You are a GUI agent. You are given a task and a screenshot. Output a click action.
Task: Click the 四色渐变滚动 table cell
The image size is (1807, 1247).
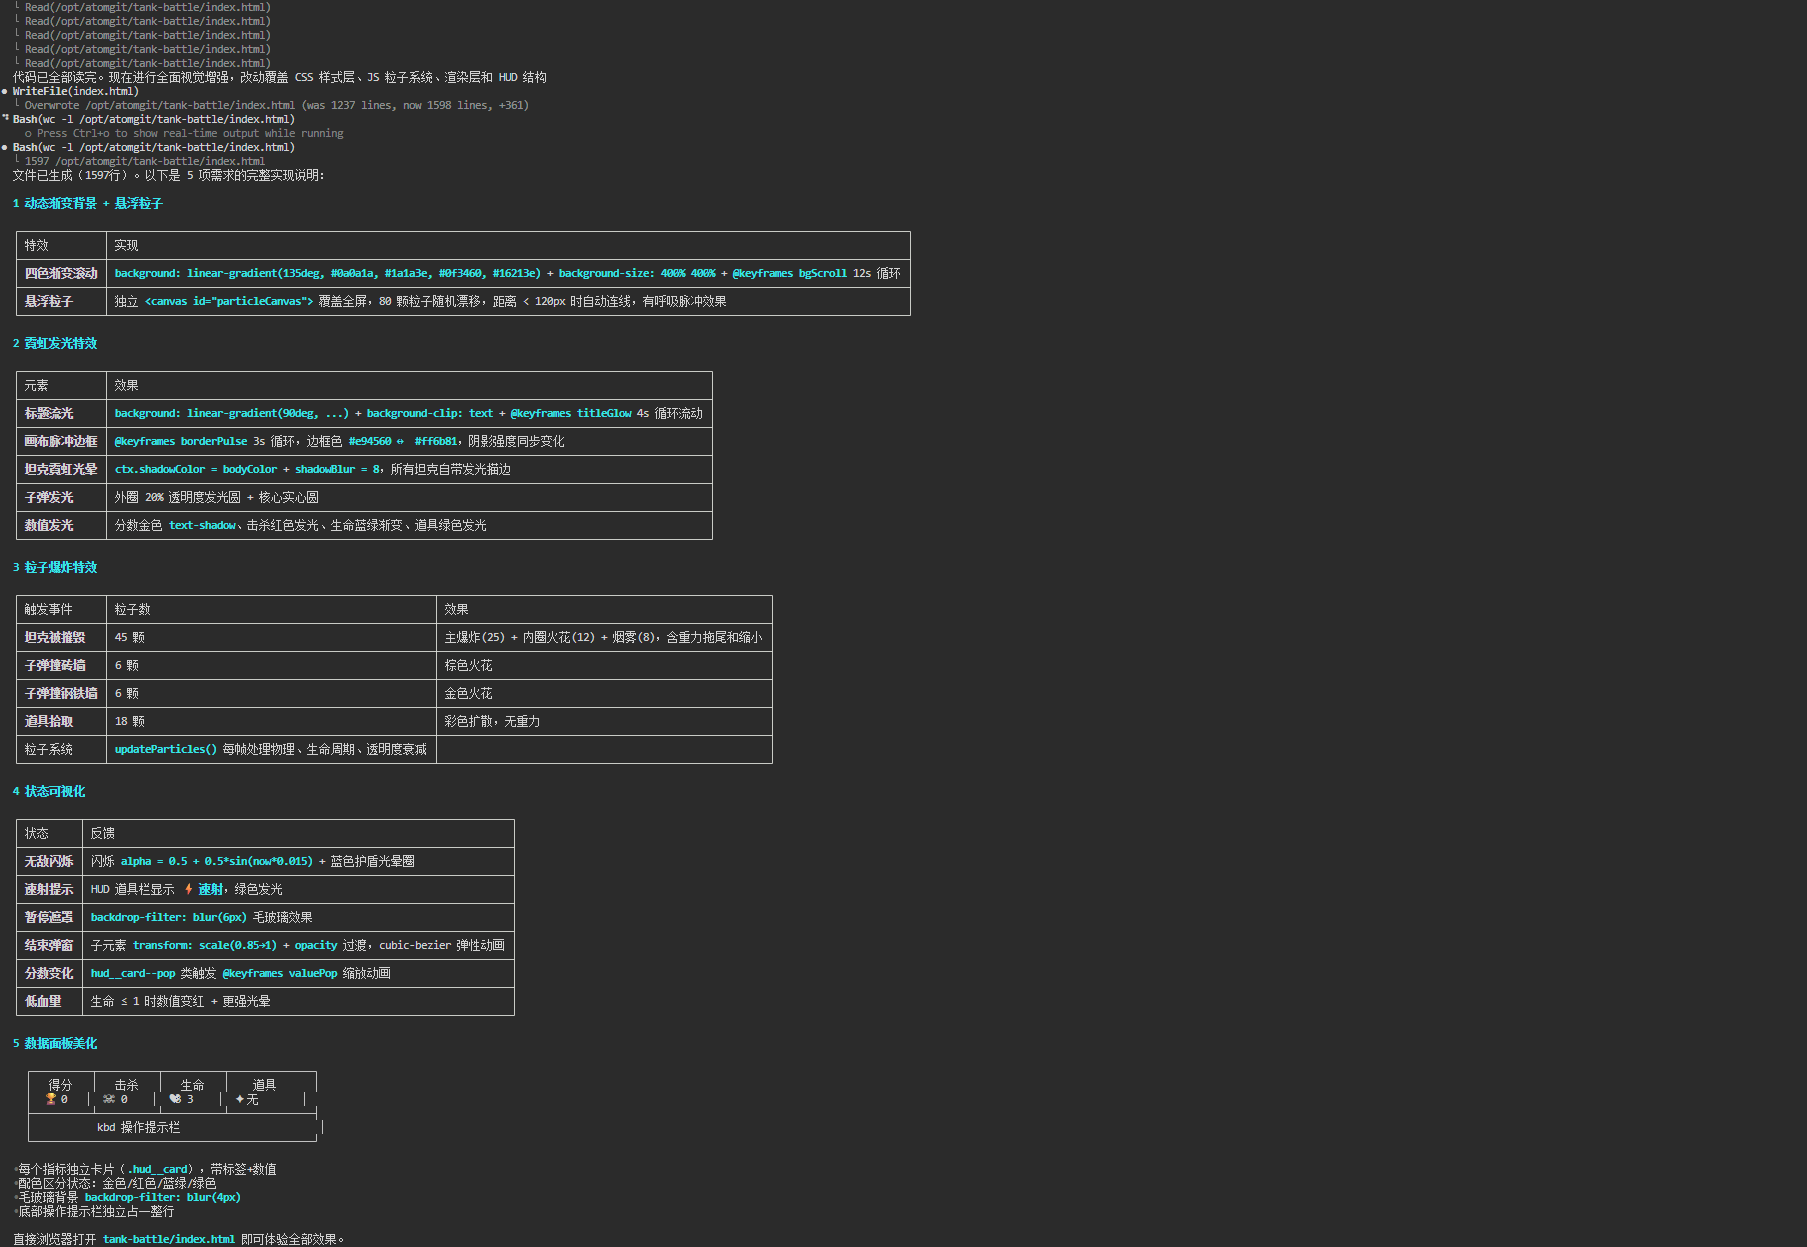61,273
